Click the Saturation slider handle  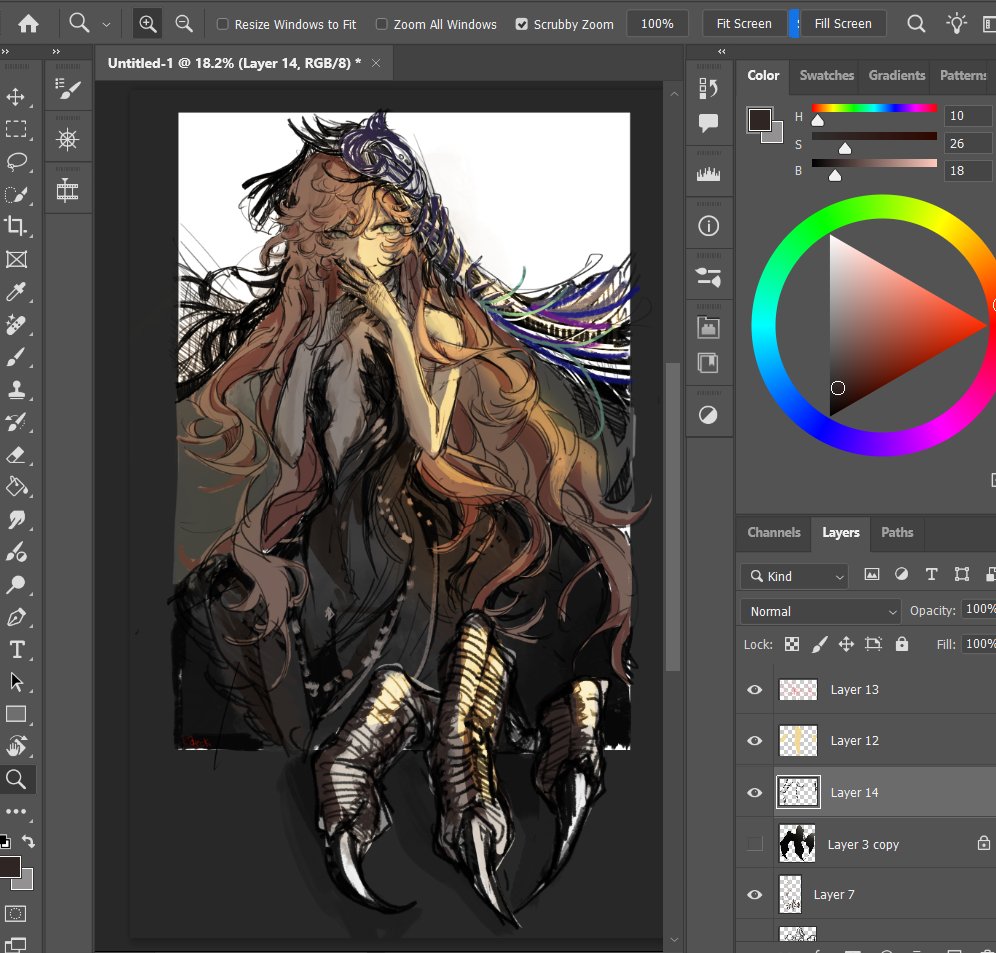(x=844, y=149)
